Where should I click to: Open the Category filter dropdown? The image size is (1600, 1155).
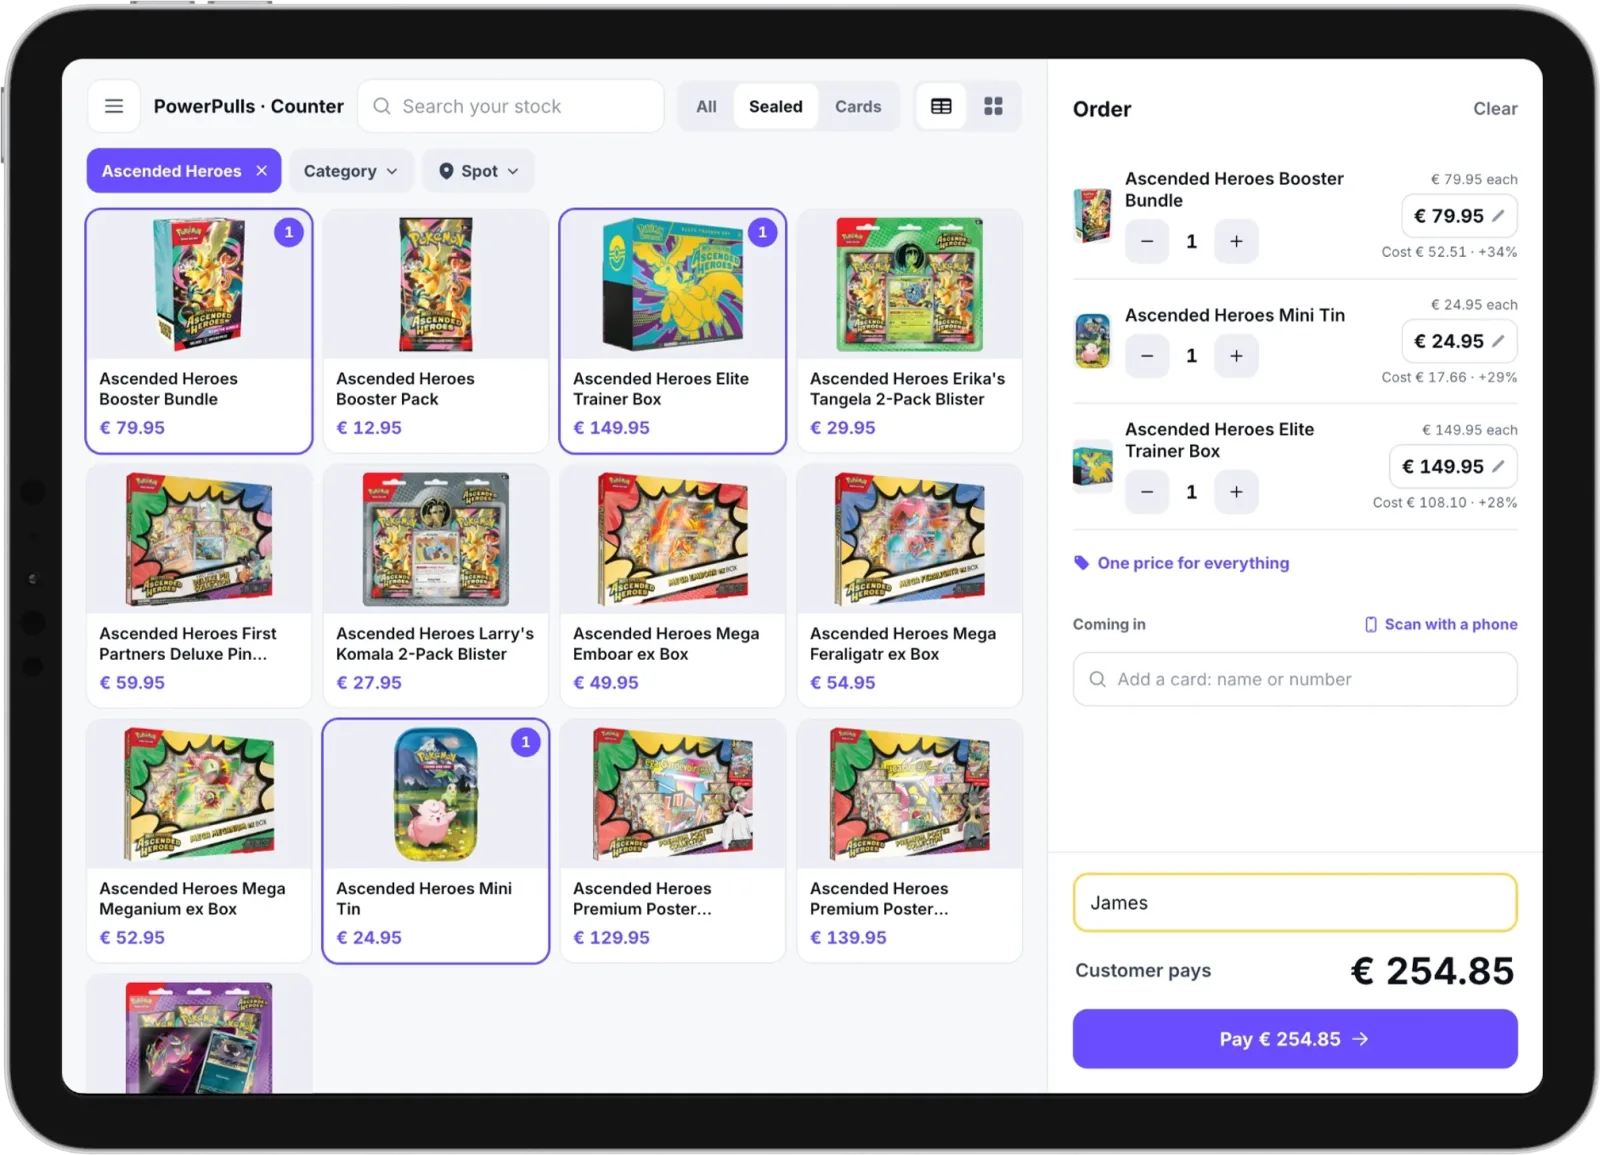pos(350,171)
